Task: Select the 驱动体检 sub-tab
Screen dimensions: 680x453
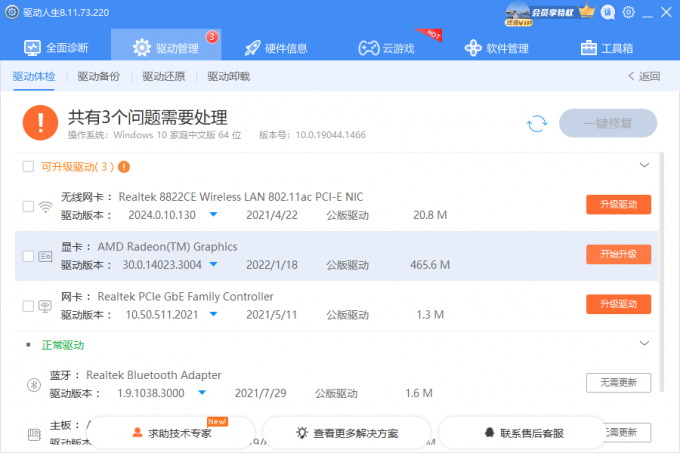Action: coord(34,77)
